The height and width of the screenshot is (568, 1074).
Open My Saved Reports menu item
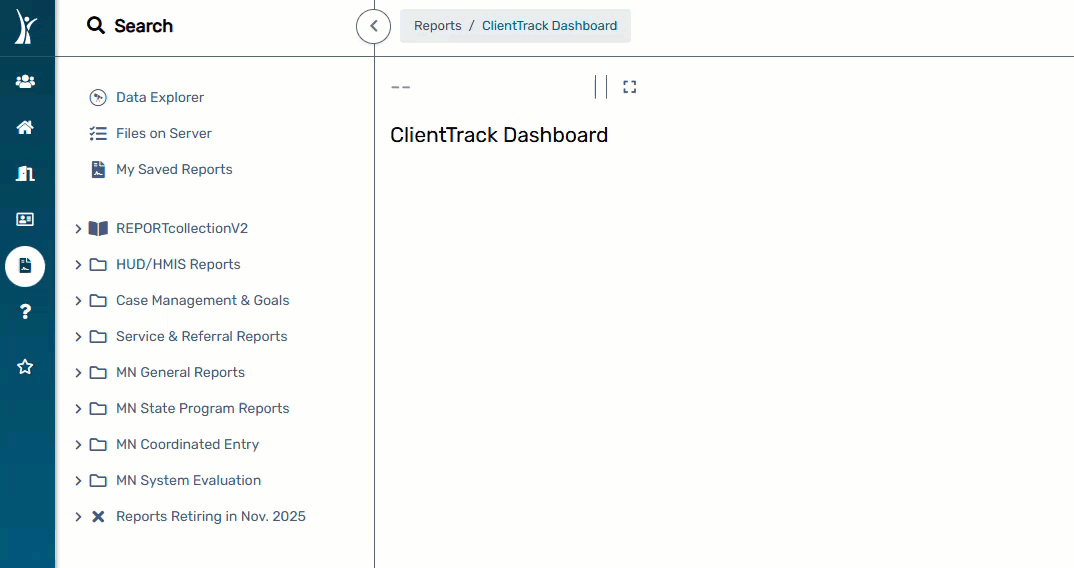174,169
